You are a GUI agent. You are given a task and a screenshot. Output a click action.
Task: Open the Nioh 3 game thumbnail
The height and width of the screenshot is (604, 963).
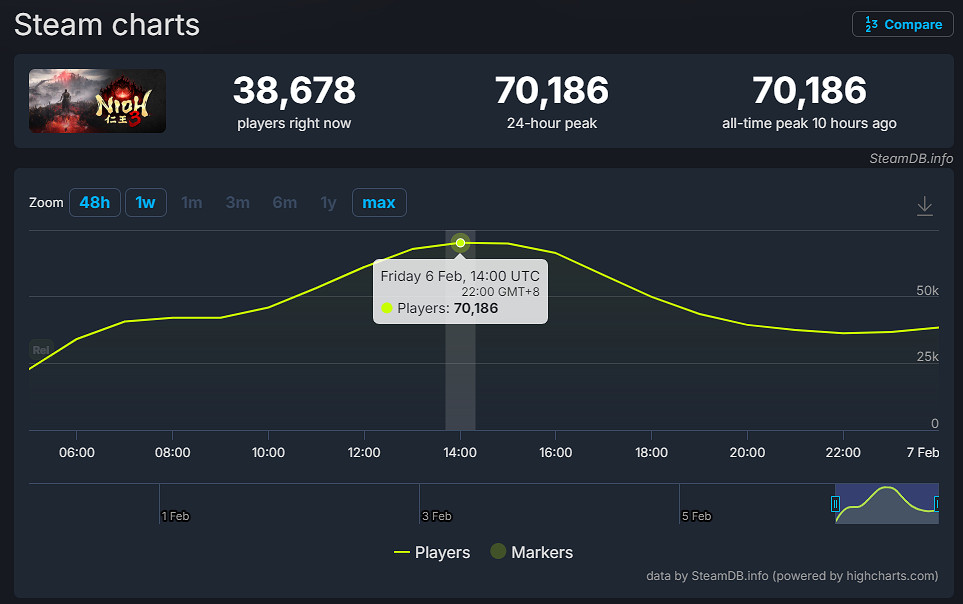(97, 101)
